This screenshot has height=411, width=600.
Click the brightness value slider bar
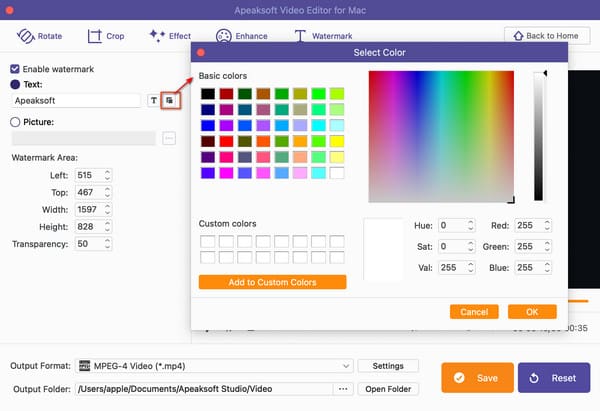pyautogui.click(x=538, y=136)
